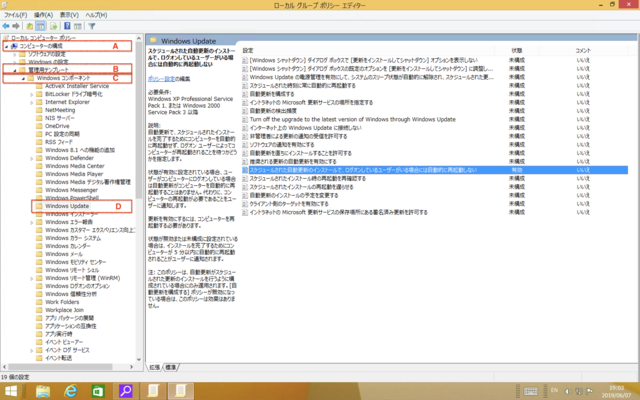The width and height of the screenshot is (640, 400).
Task: Open Internet Explorer from the taskbar
Action: pos(71,389)
